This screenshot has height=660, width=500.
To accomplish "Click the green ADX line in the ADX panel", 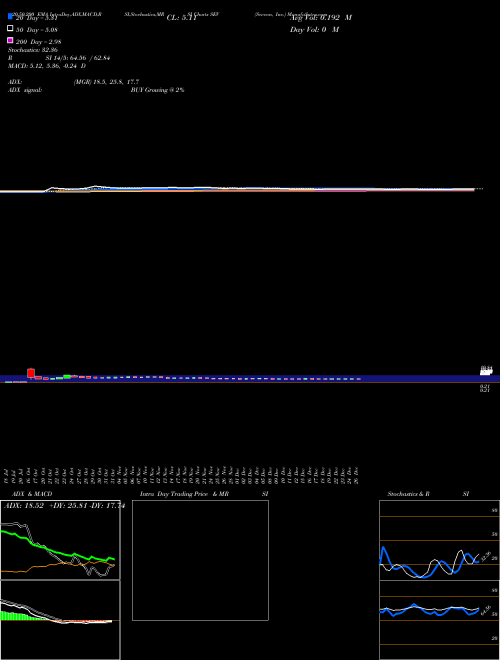I will (51, 550).
